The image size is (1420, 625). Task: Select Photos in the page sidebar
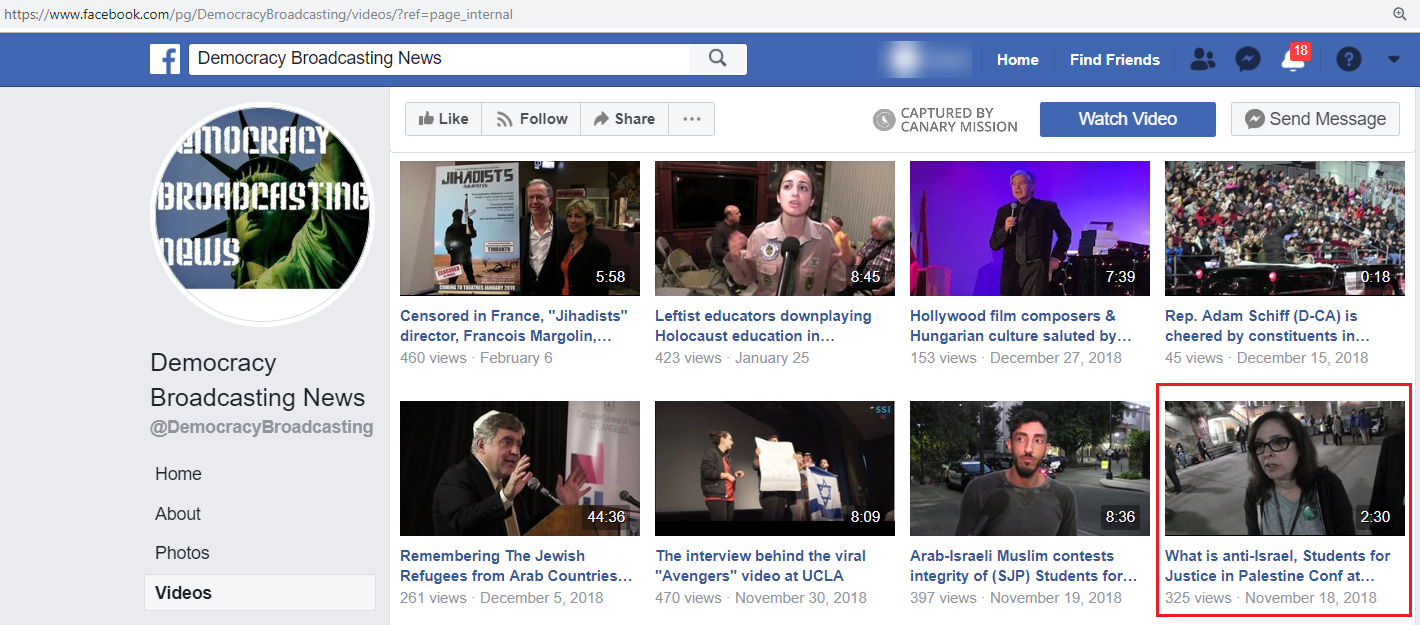point(182,553)
